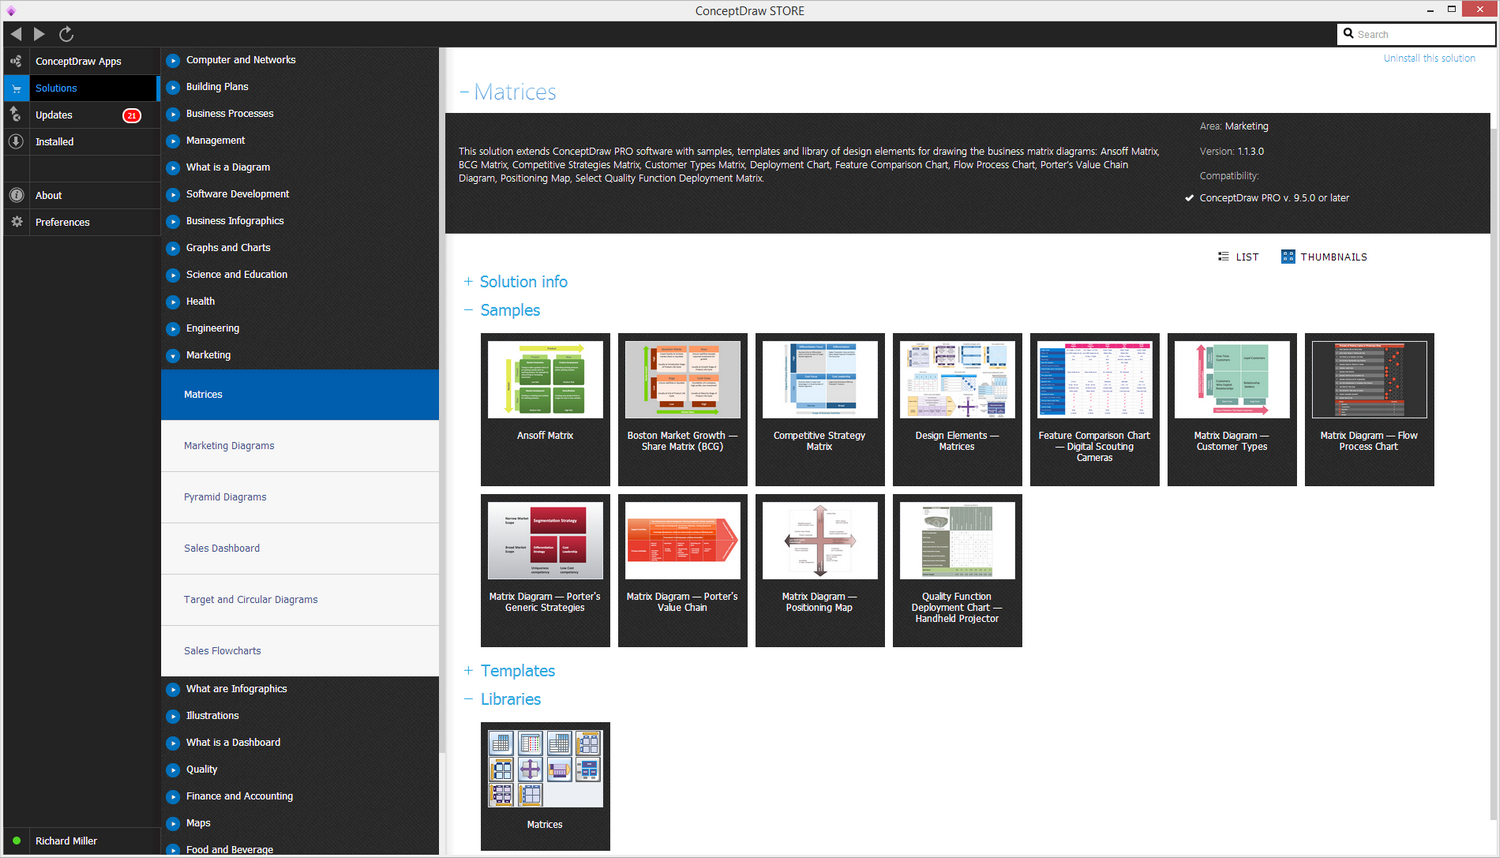Go back with the left arrow icon

(16, 34)
